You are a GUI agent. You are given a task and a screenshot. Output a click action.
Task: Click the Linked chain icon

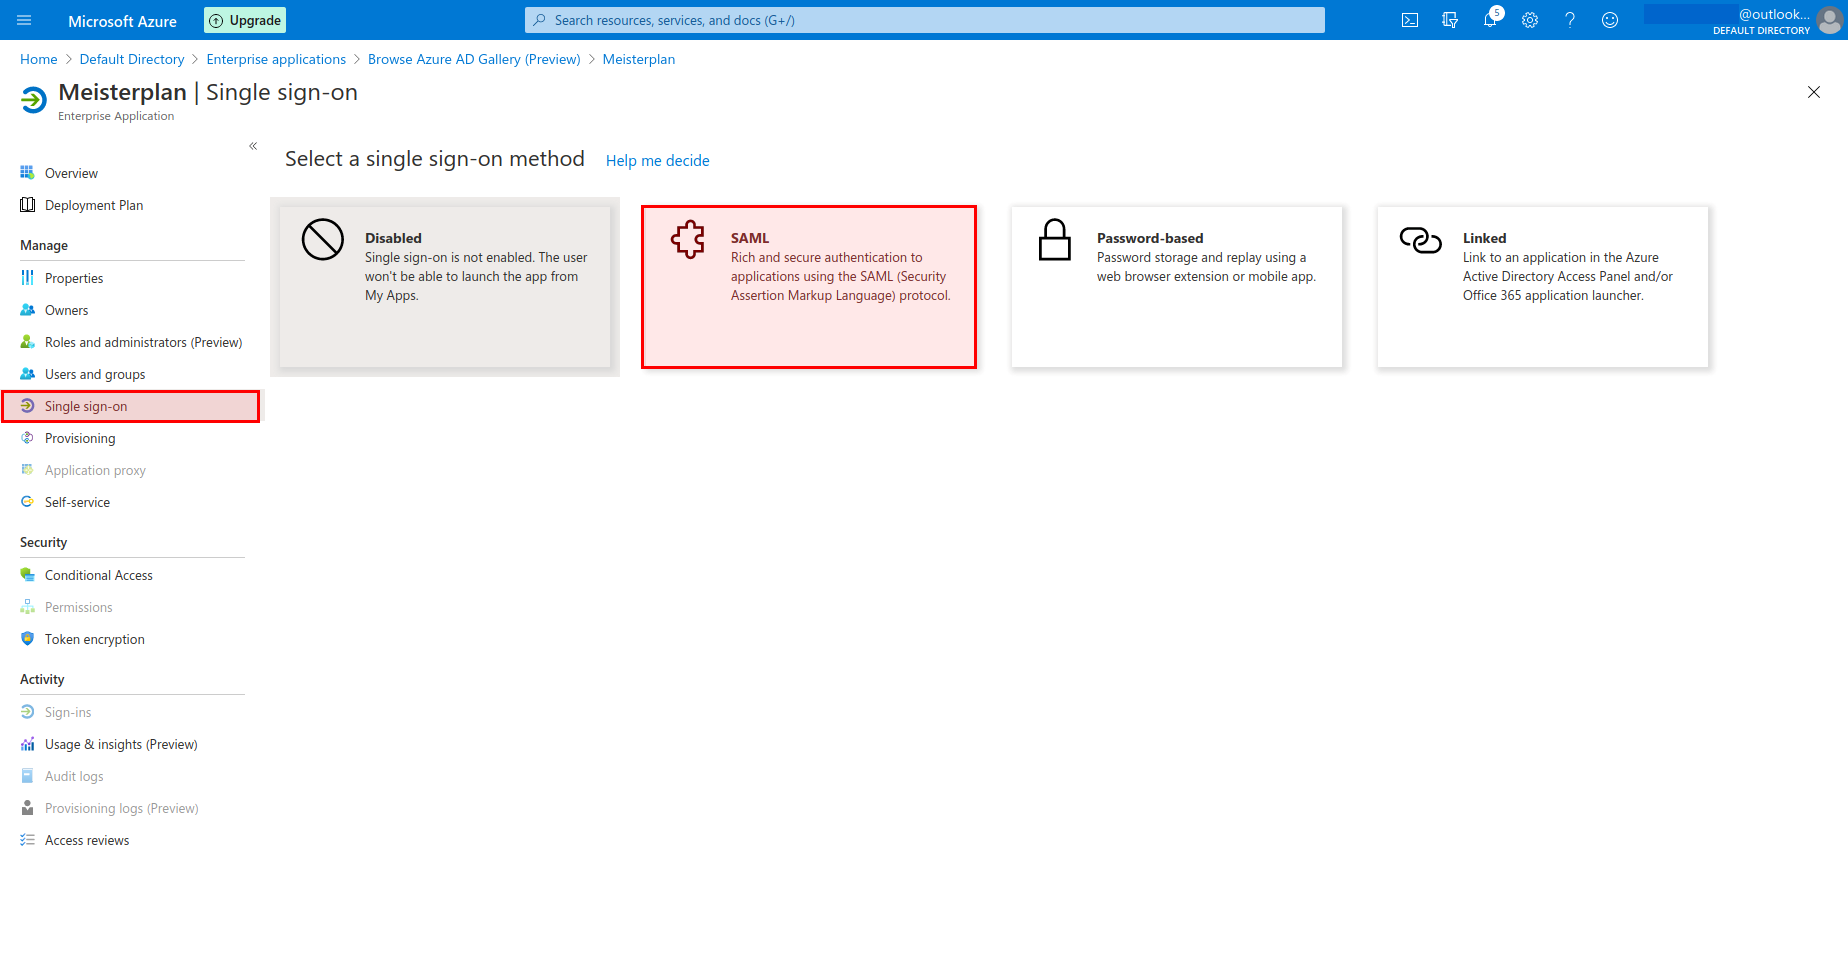[1420, 240]
